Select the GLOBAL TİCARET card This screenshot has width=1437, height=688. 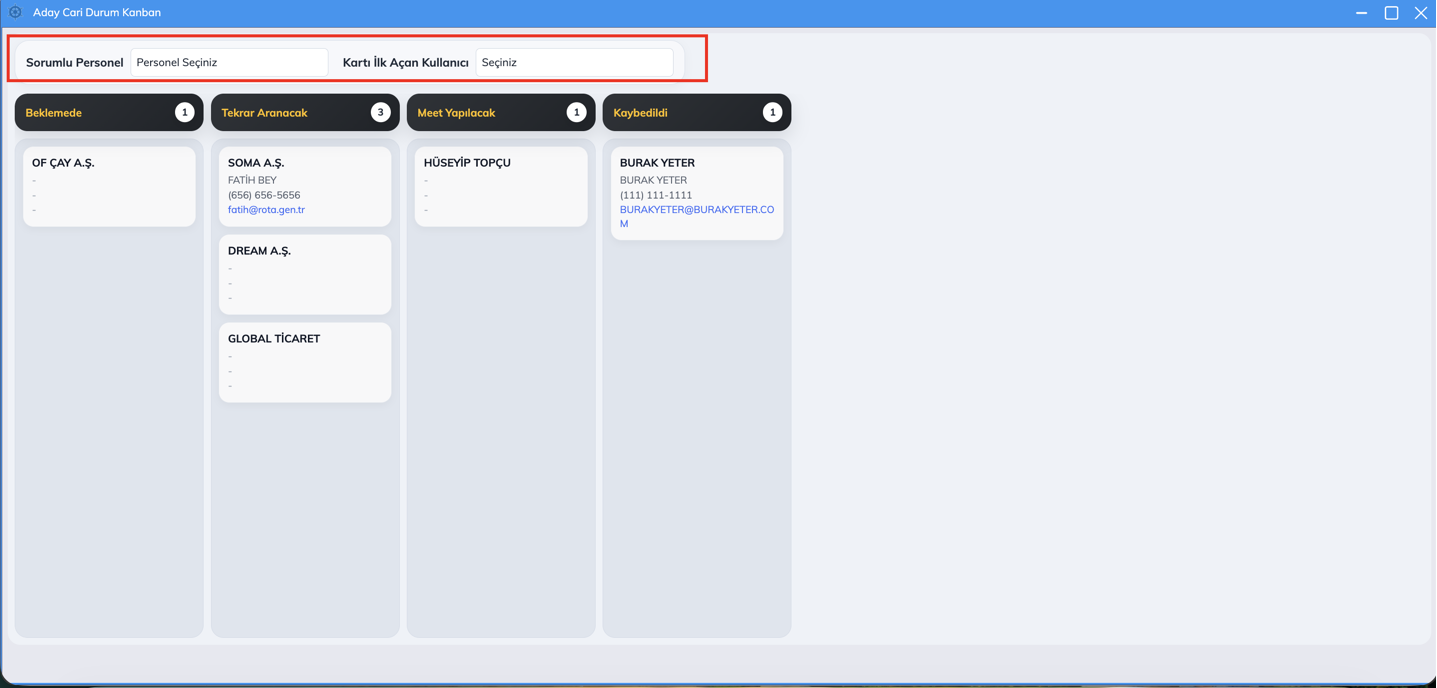305,363
